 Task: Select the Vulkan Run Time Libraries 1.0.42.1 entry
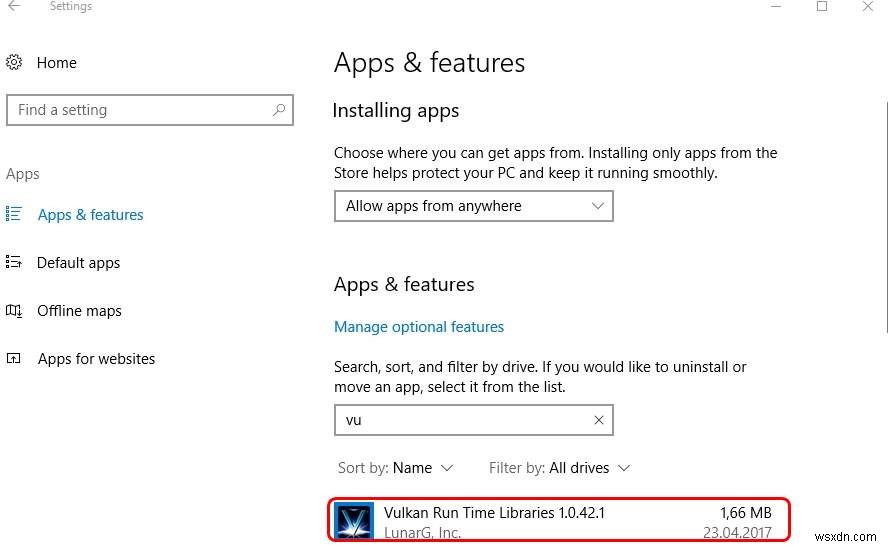click(x=558, y=521)
